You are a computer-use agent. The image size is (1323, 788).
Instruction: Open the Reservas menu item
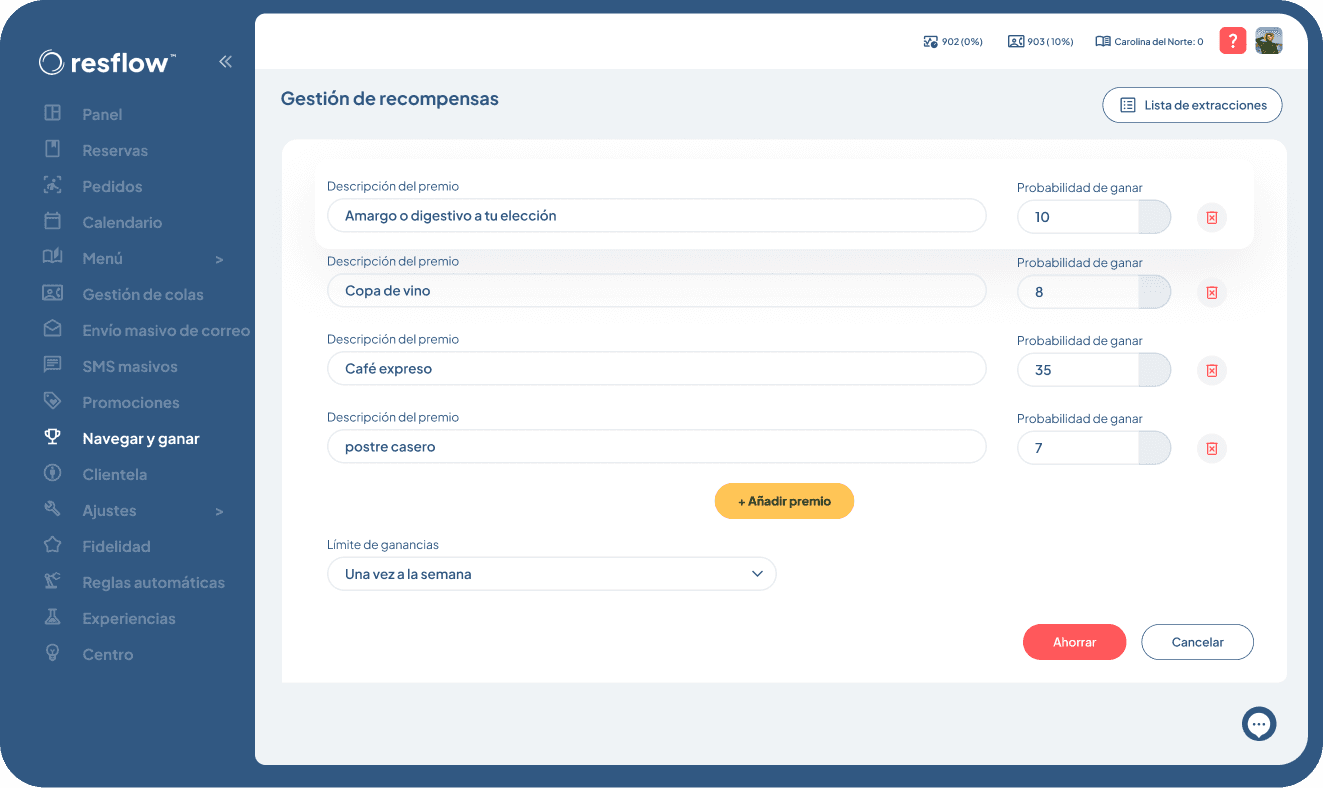[x=115, y=151]
